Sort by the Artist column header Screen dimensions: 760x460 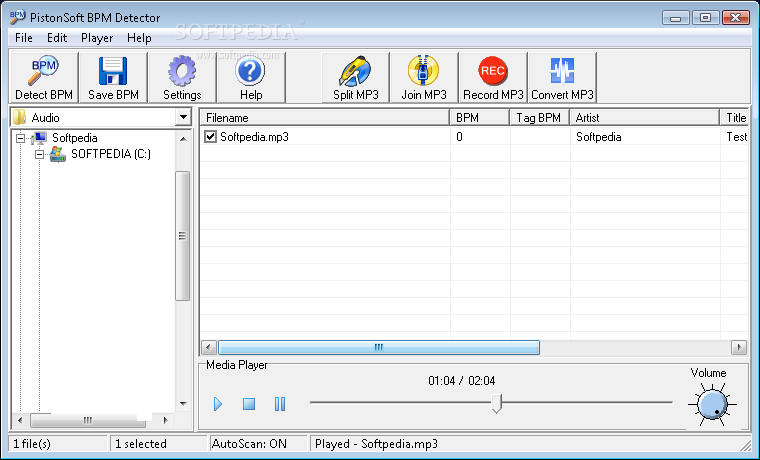click(645, 117)
